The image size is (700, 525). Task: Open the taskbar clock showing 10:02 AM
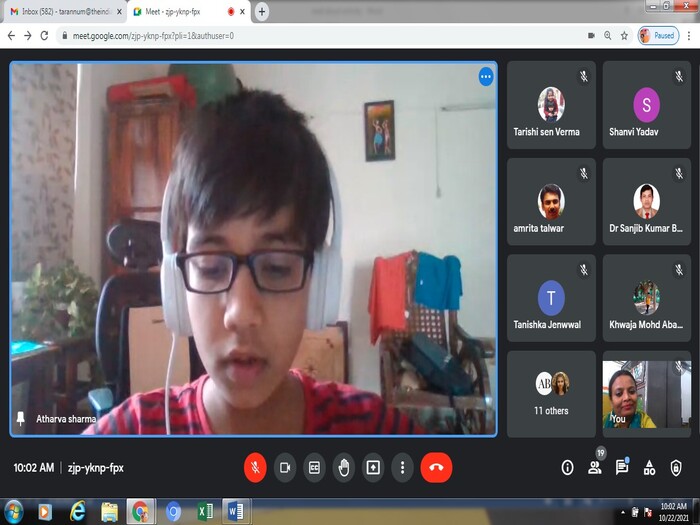click(x=674, y=512)
